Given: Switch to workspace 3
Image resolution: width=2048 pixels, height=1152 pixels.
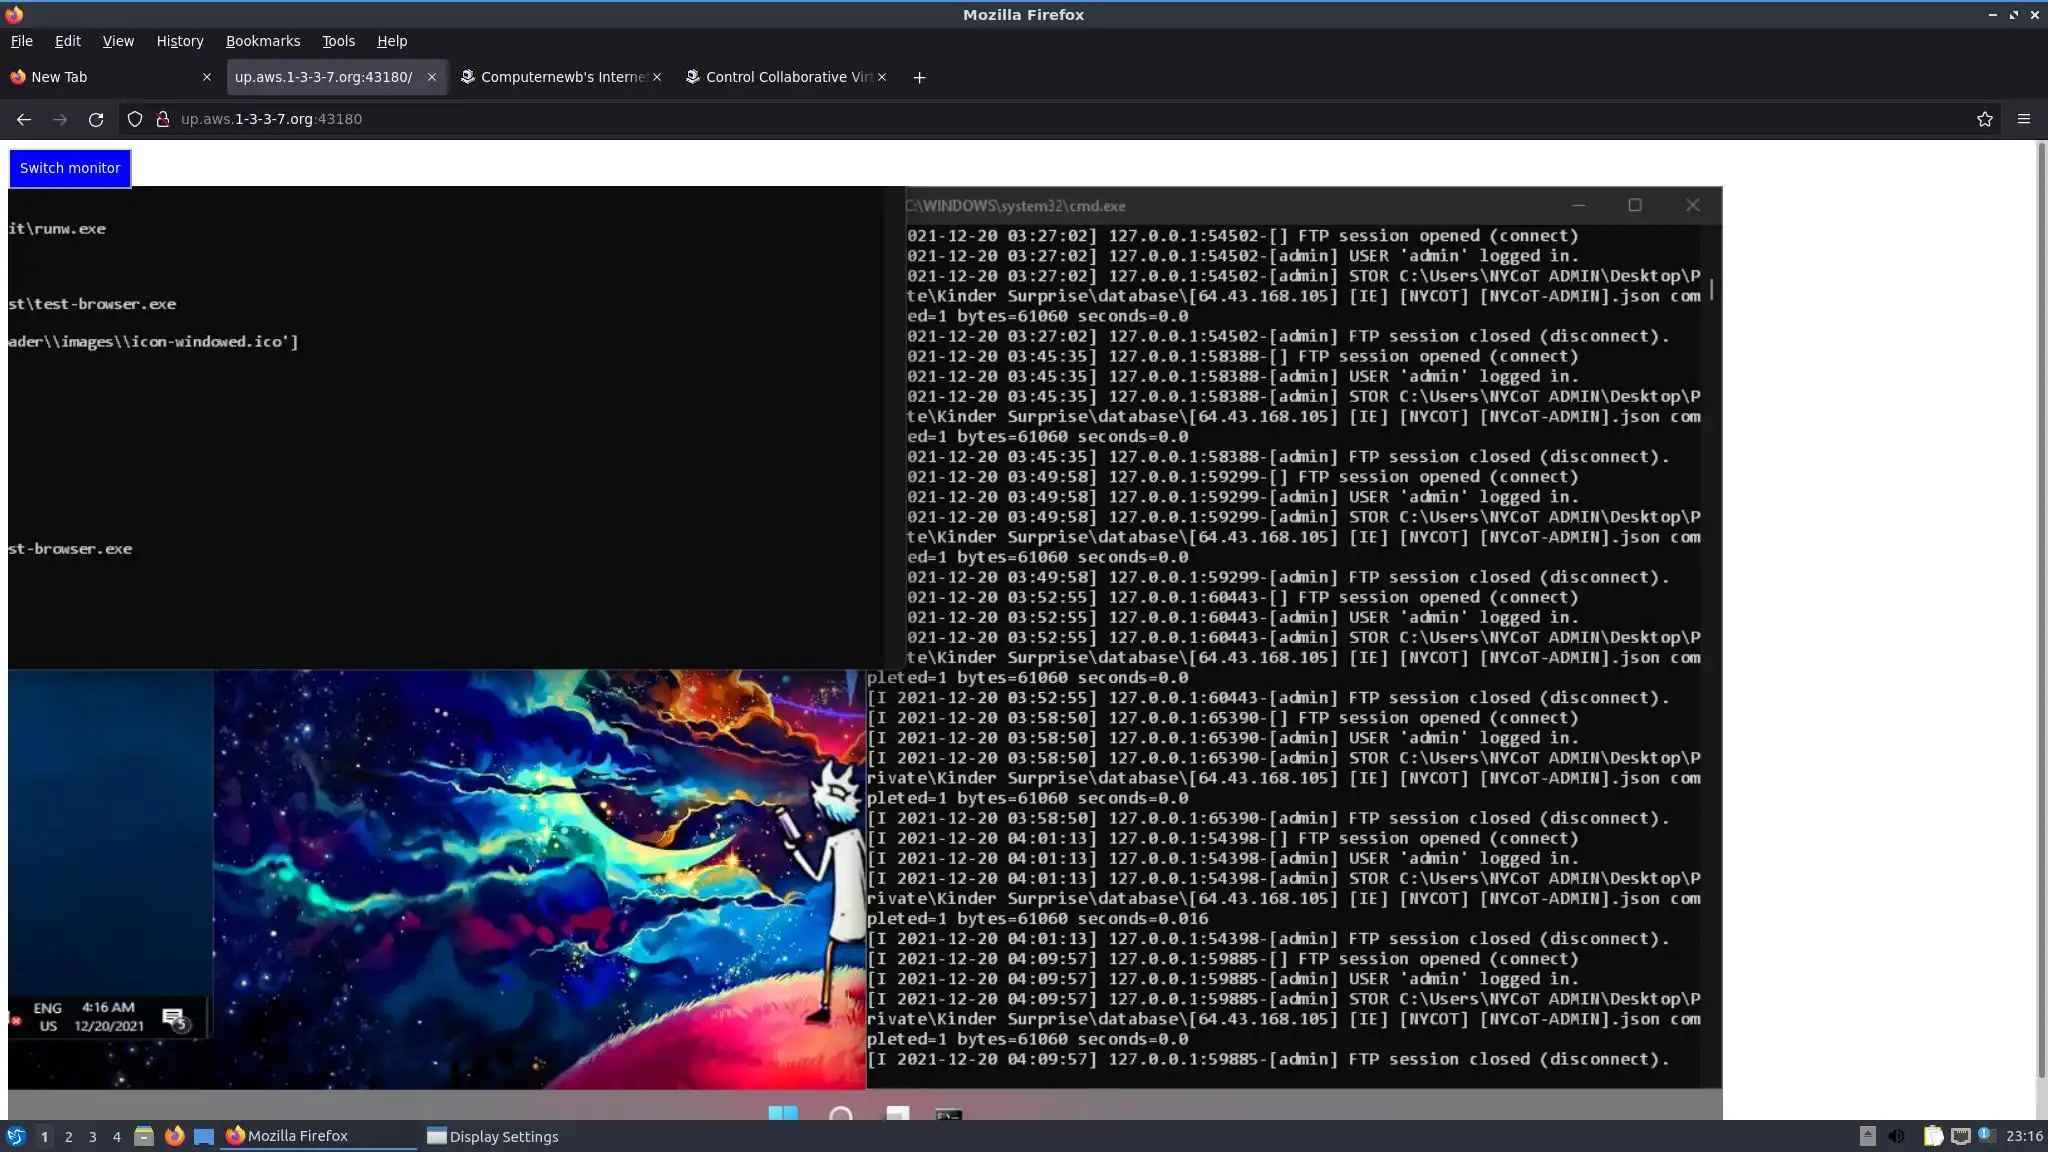Looking at the screenshot, I should [x=93, y=1136].
